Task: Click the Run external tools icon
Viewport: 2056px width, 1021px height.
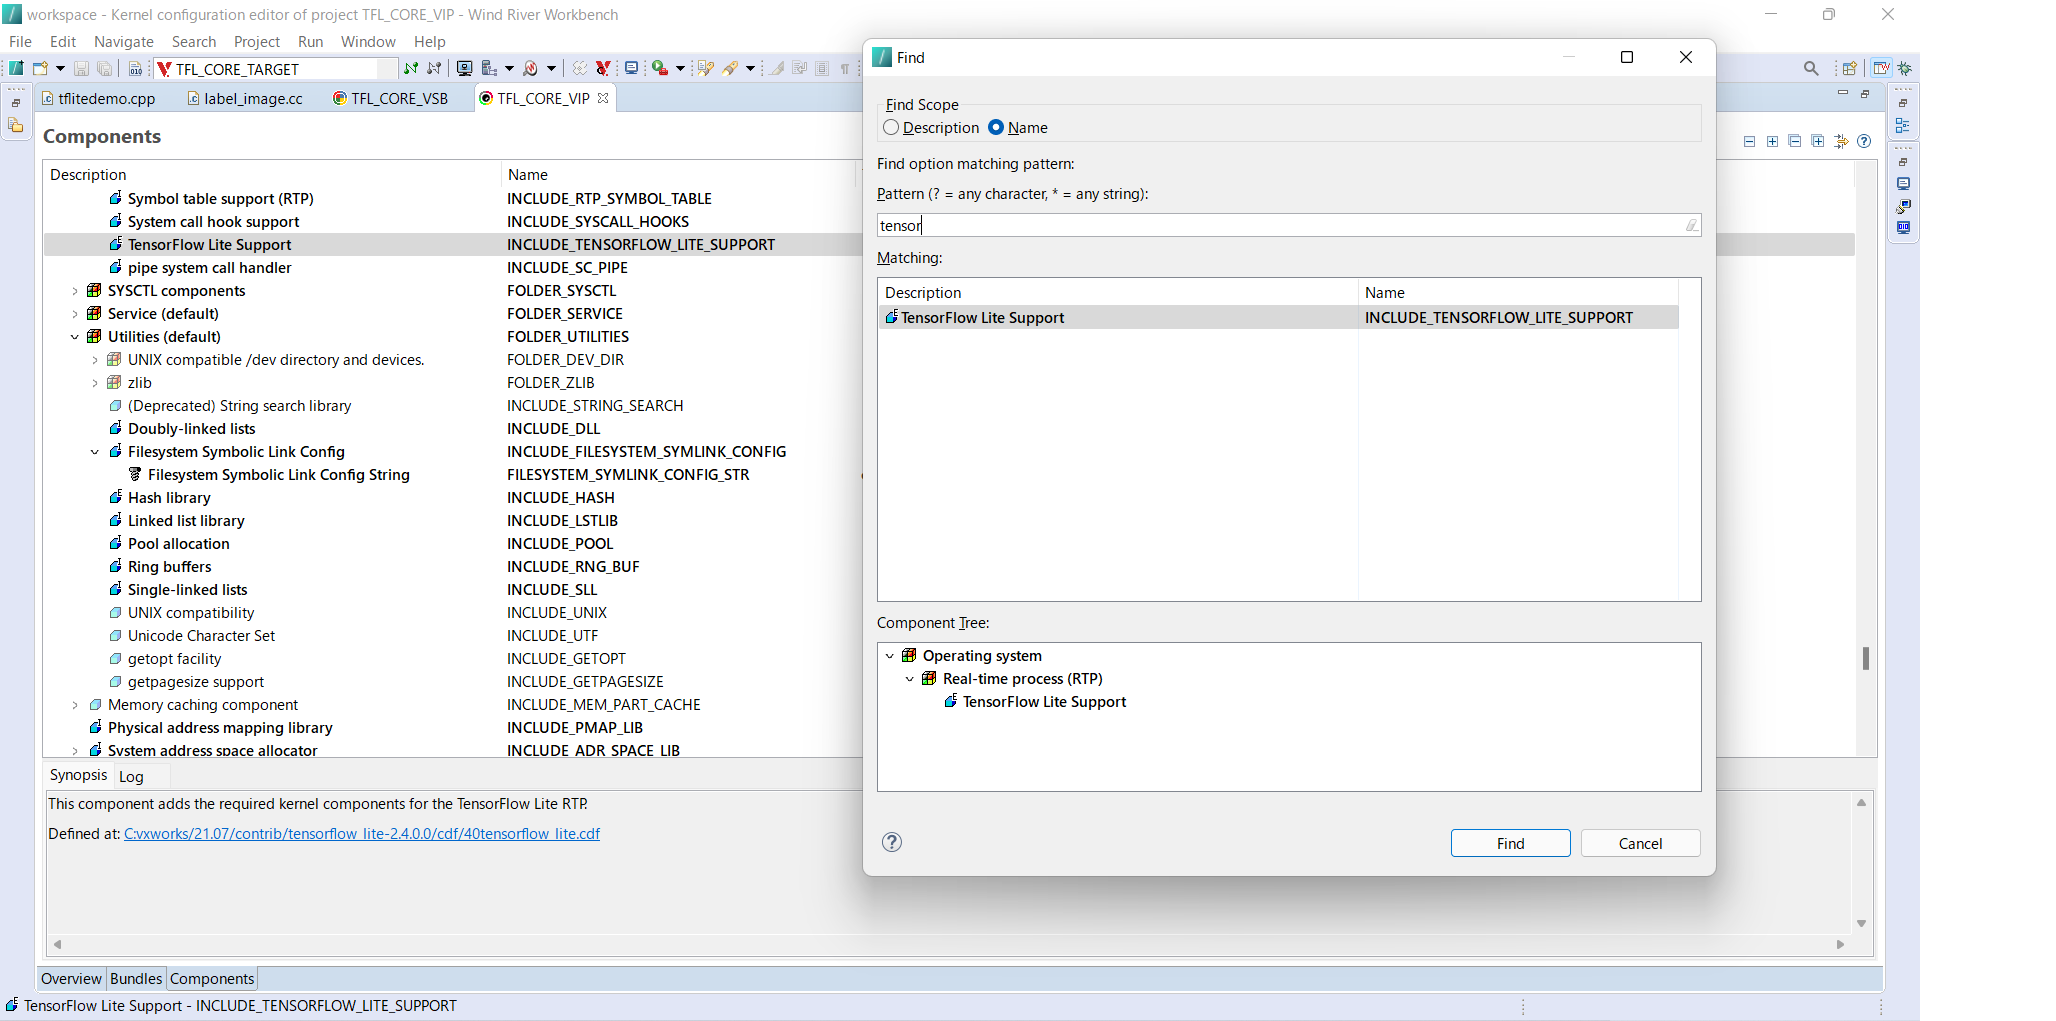Action: [x=660, y=68]
